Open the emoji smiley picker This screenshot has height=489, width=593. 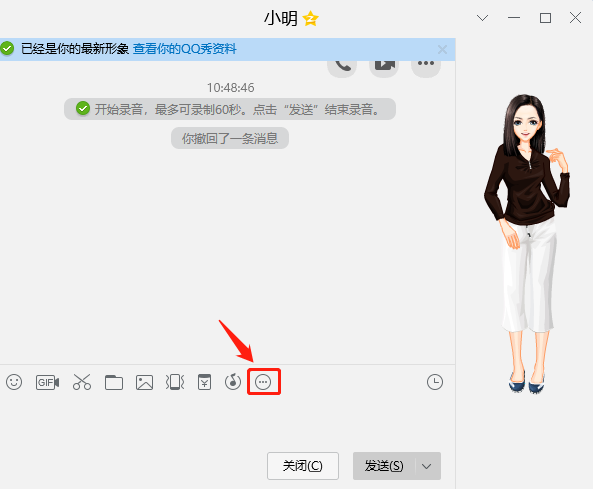pyautogui.click(x=14, y=382)
